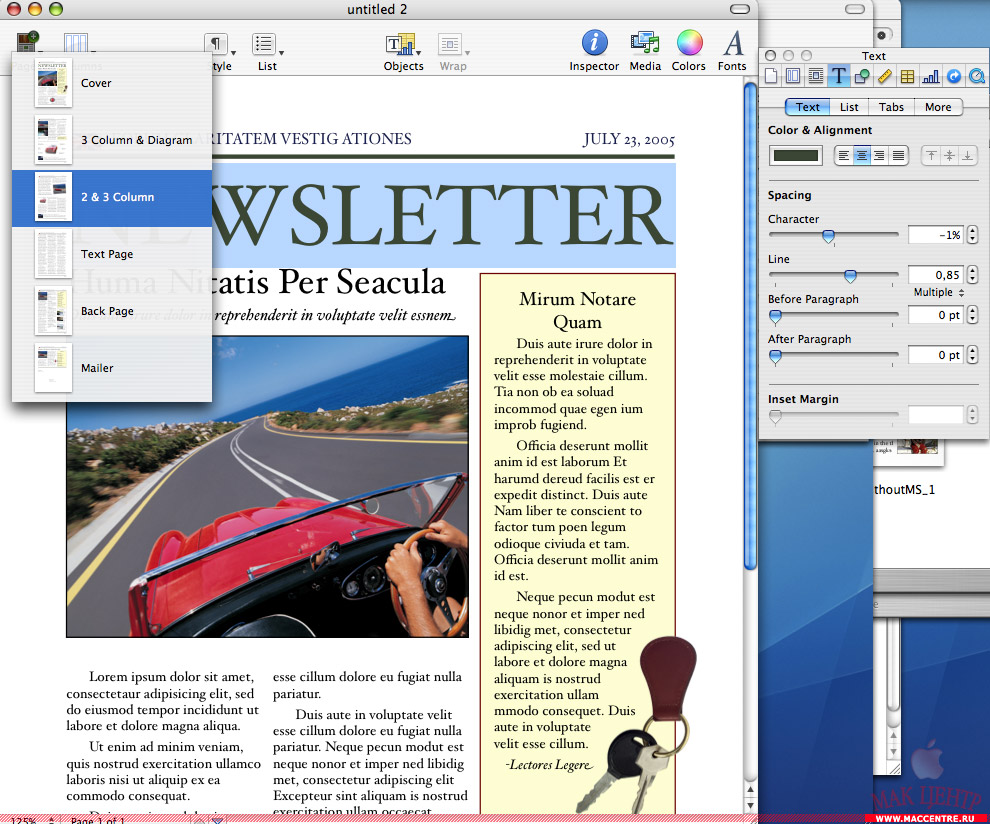Image resolution: width=990 pixels, height=824 pixels.
Task: Open the QuickTime inspector pane
Action: pyautogui.click(x=977, y=76)
